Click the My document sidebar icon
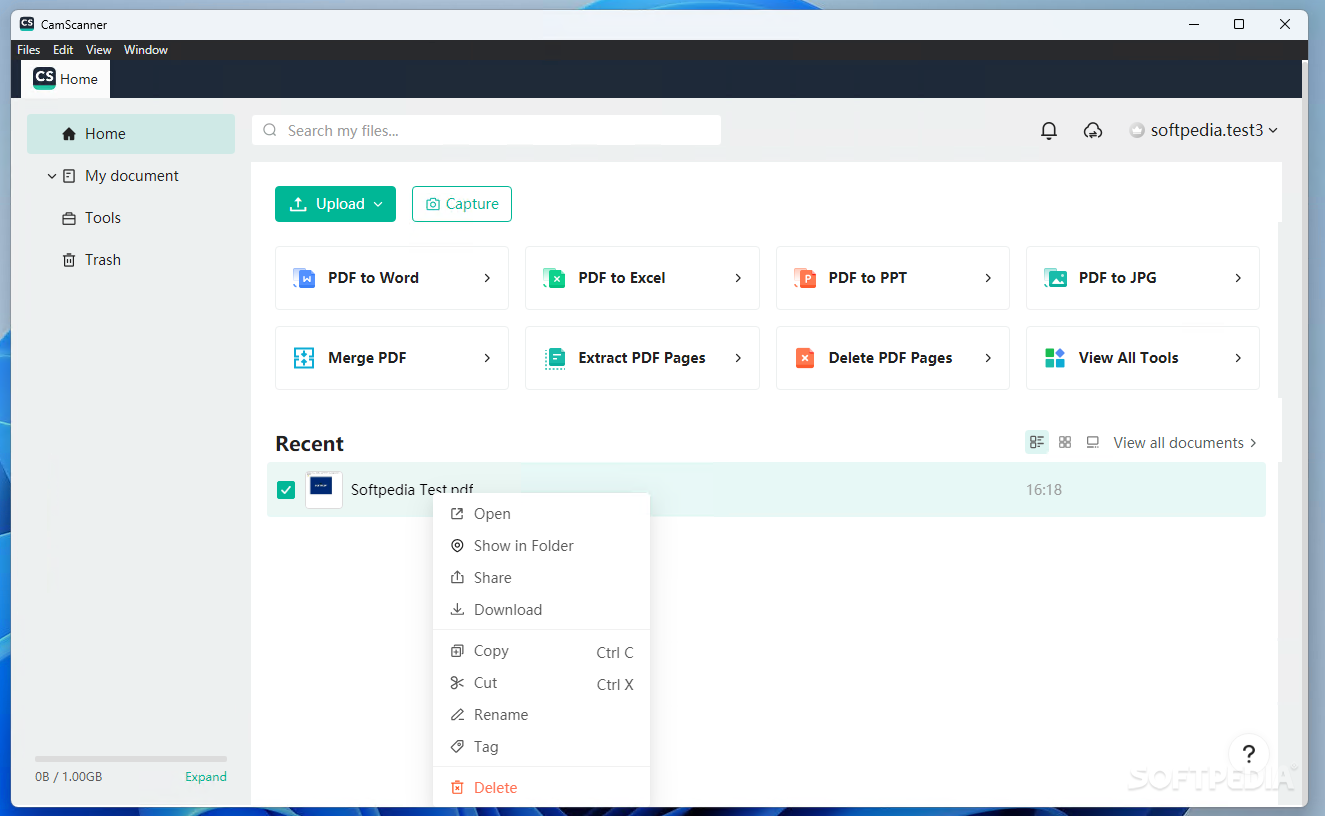 [69, 176]
